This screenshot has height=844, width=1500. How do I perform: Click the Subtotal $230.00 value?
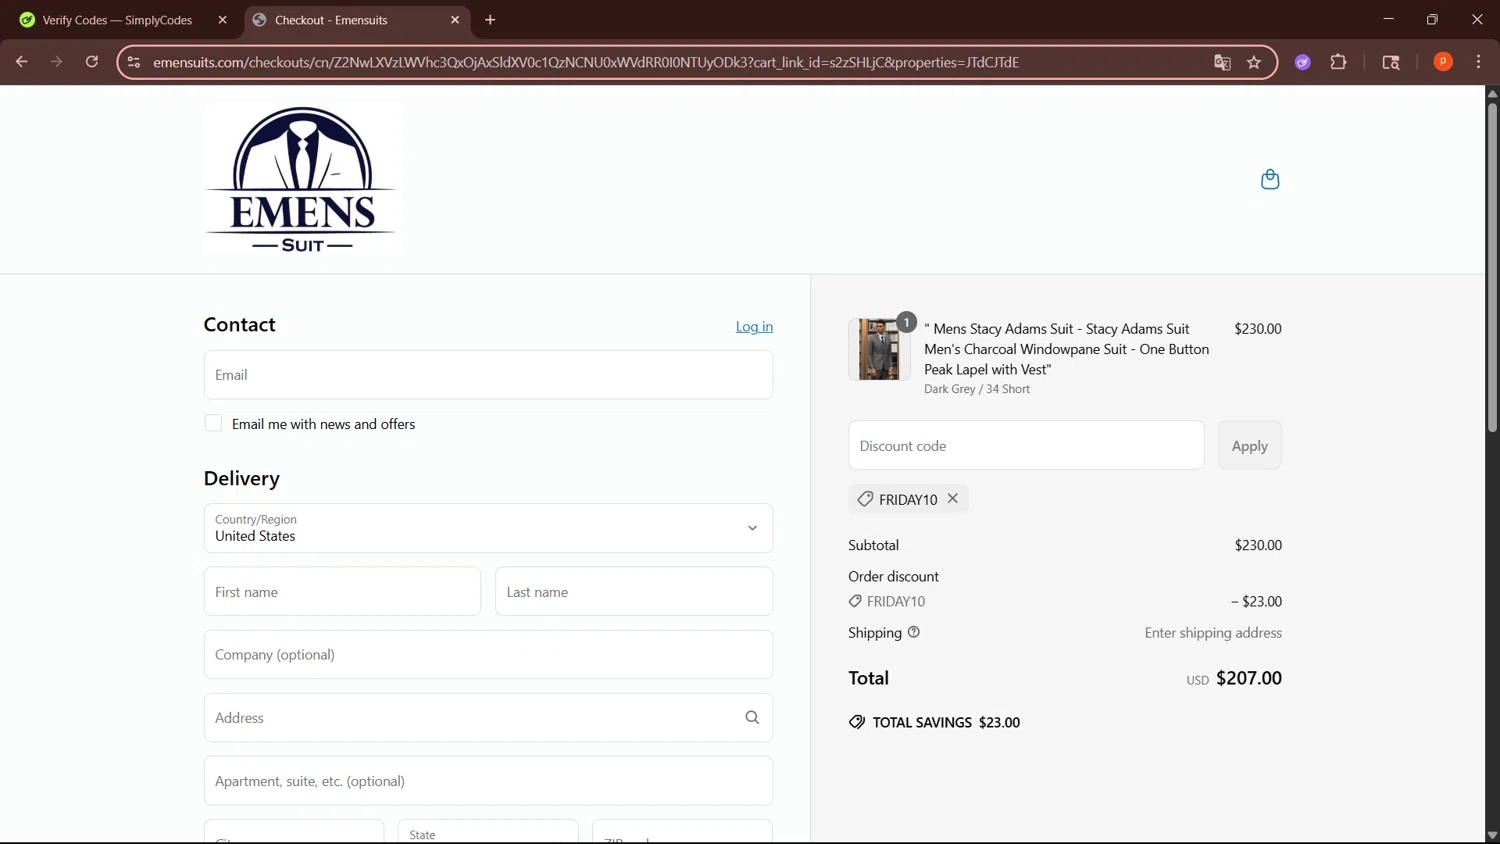click(x=1258, y=545)
